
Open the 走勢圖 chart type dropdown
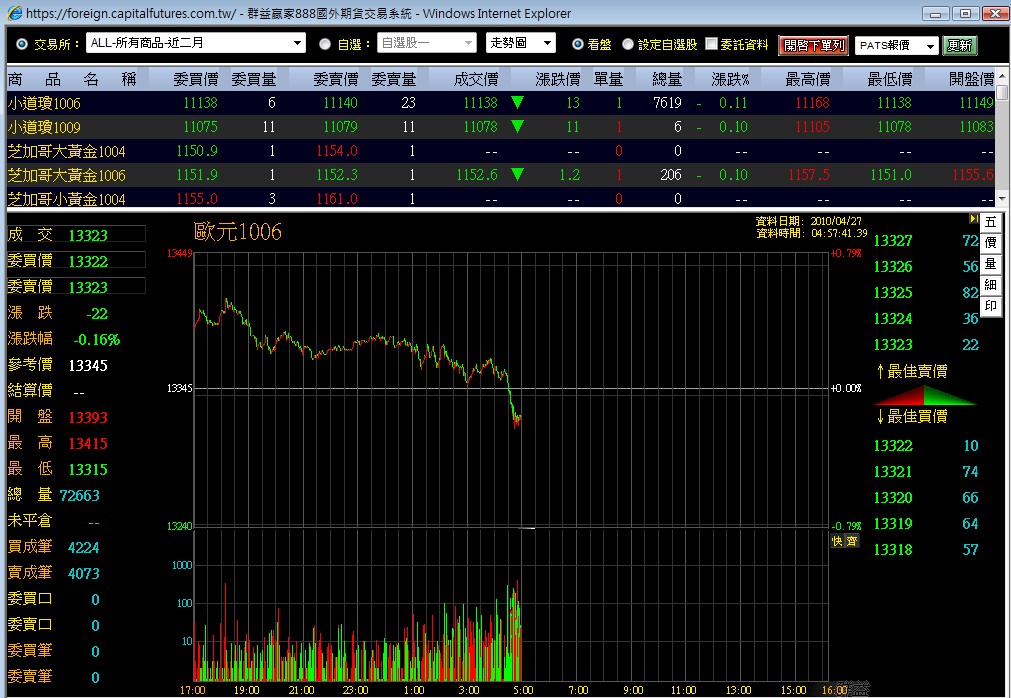tap(520, 43)
